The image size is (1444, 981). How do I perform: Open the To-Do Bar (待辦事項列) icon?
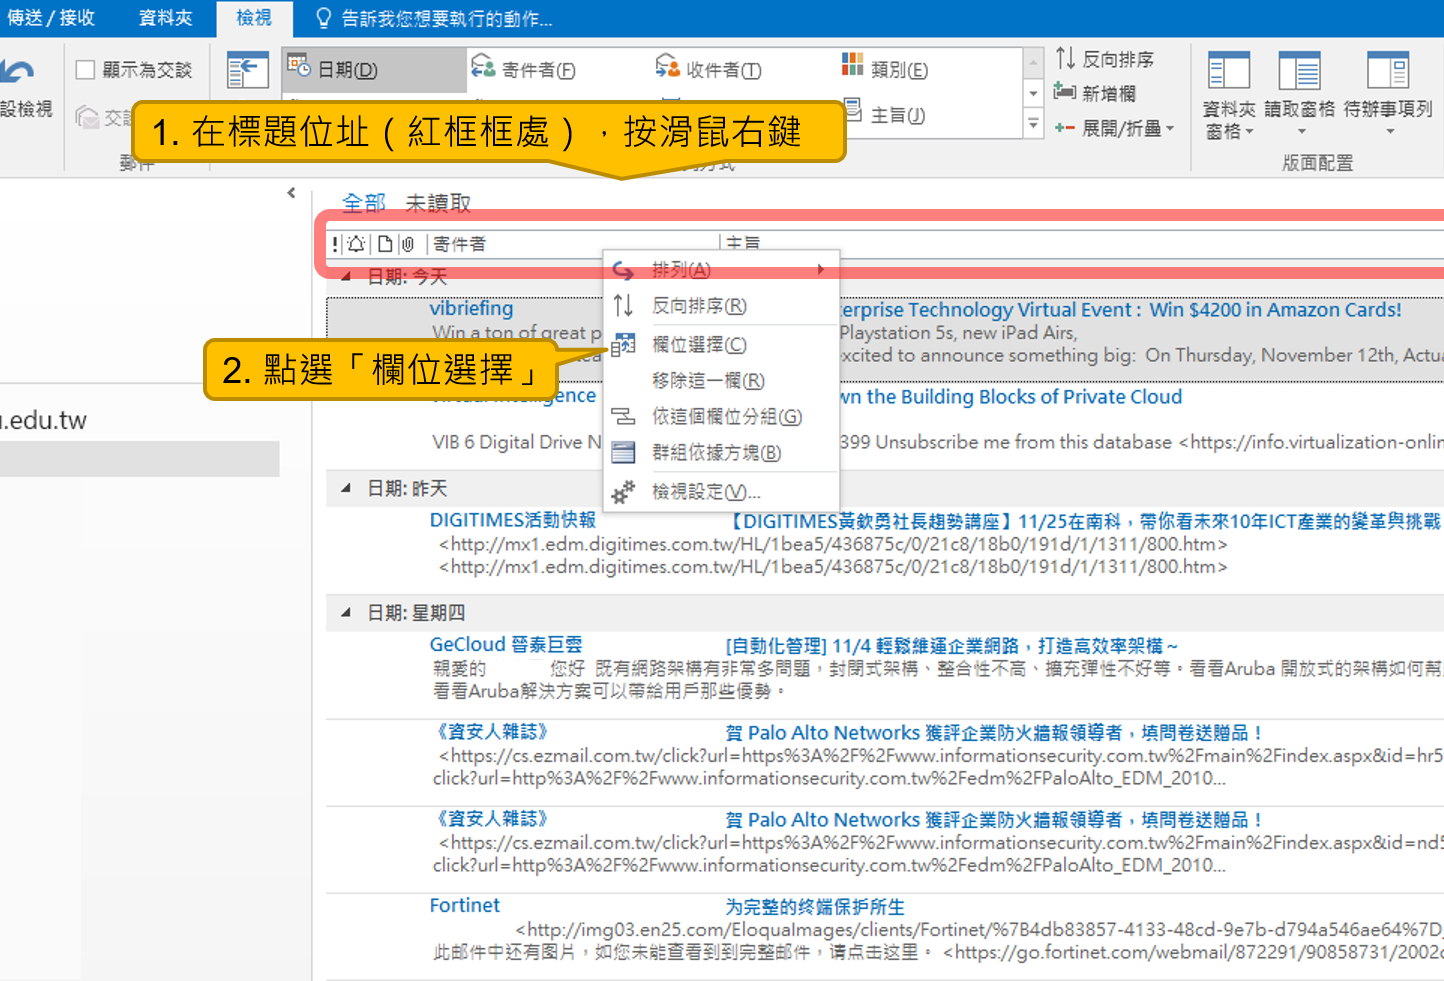[1388, 71]
